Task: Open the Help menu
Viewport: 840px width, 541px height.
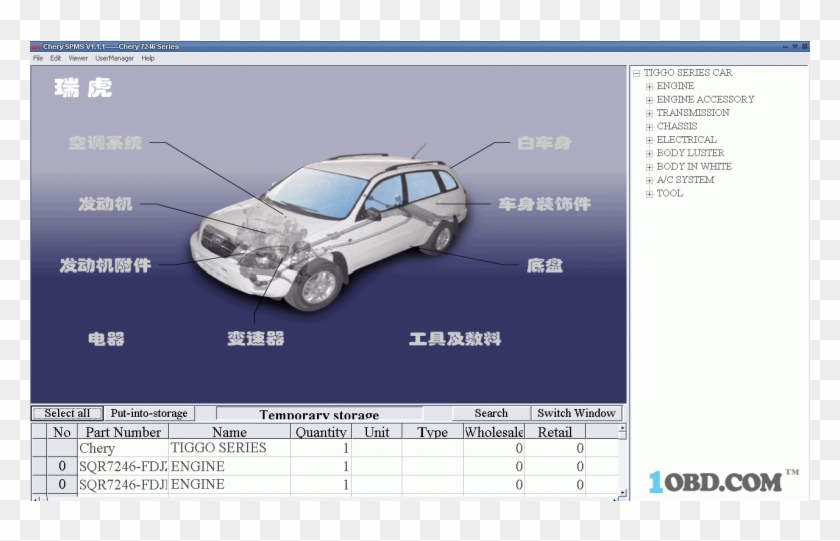Action: click(148, 58)
